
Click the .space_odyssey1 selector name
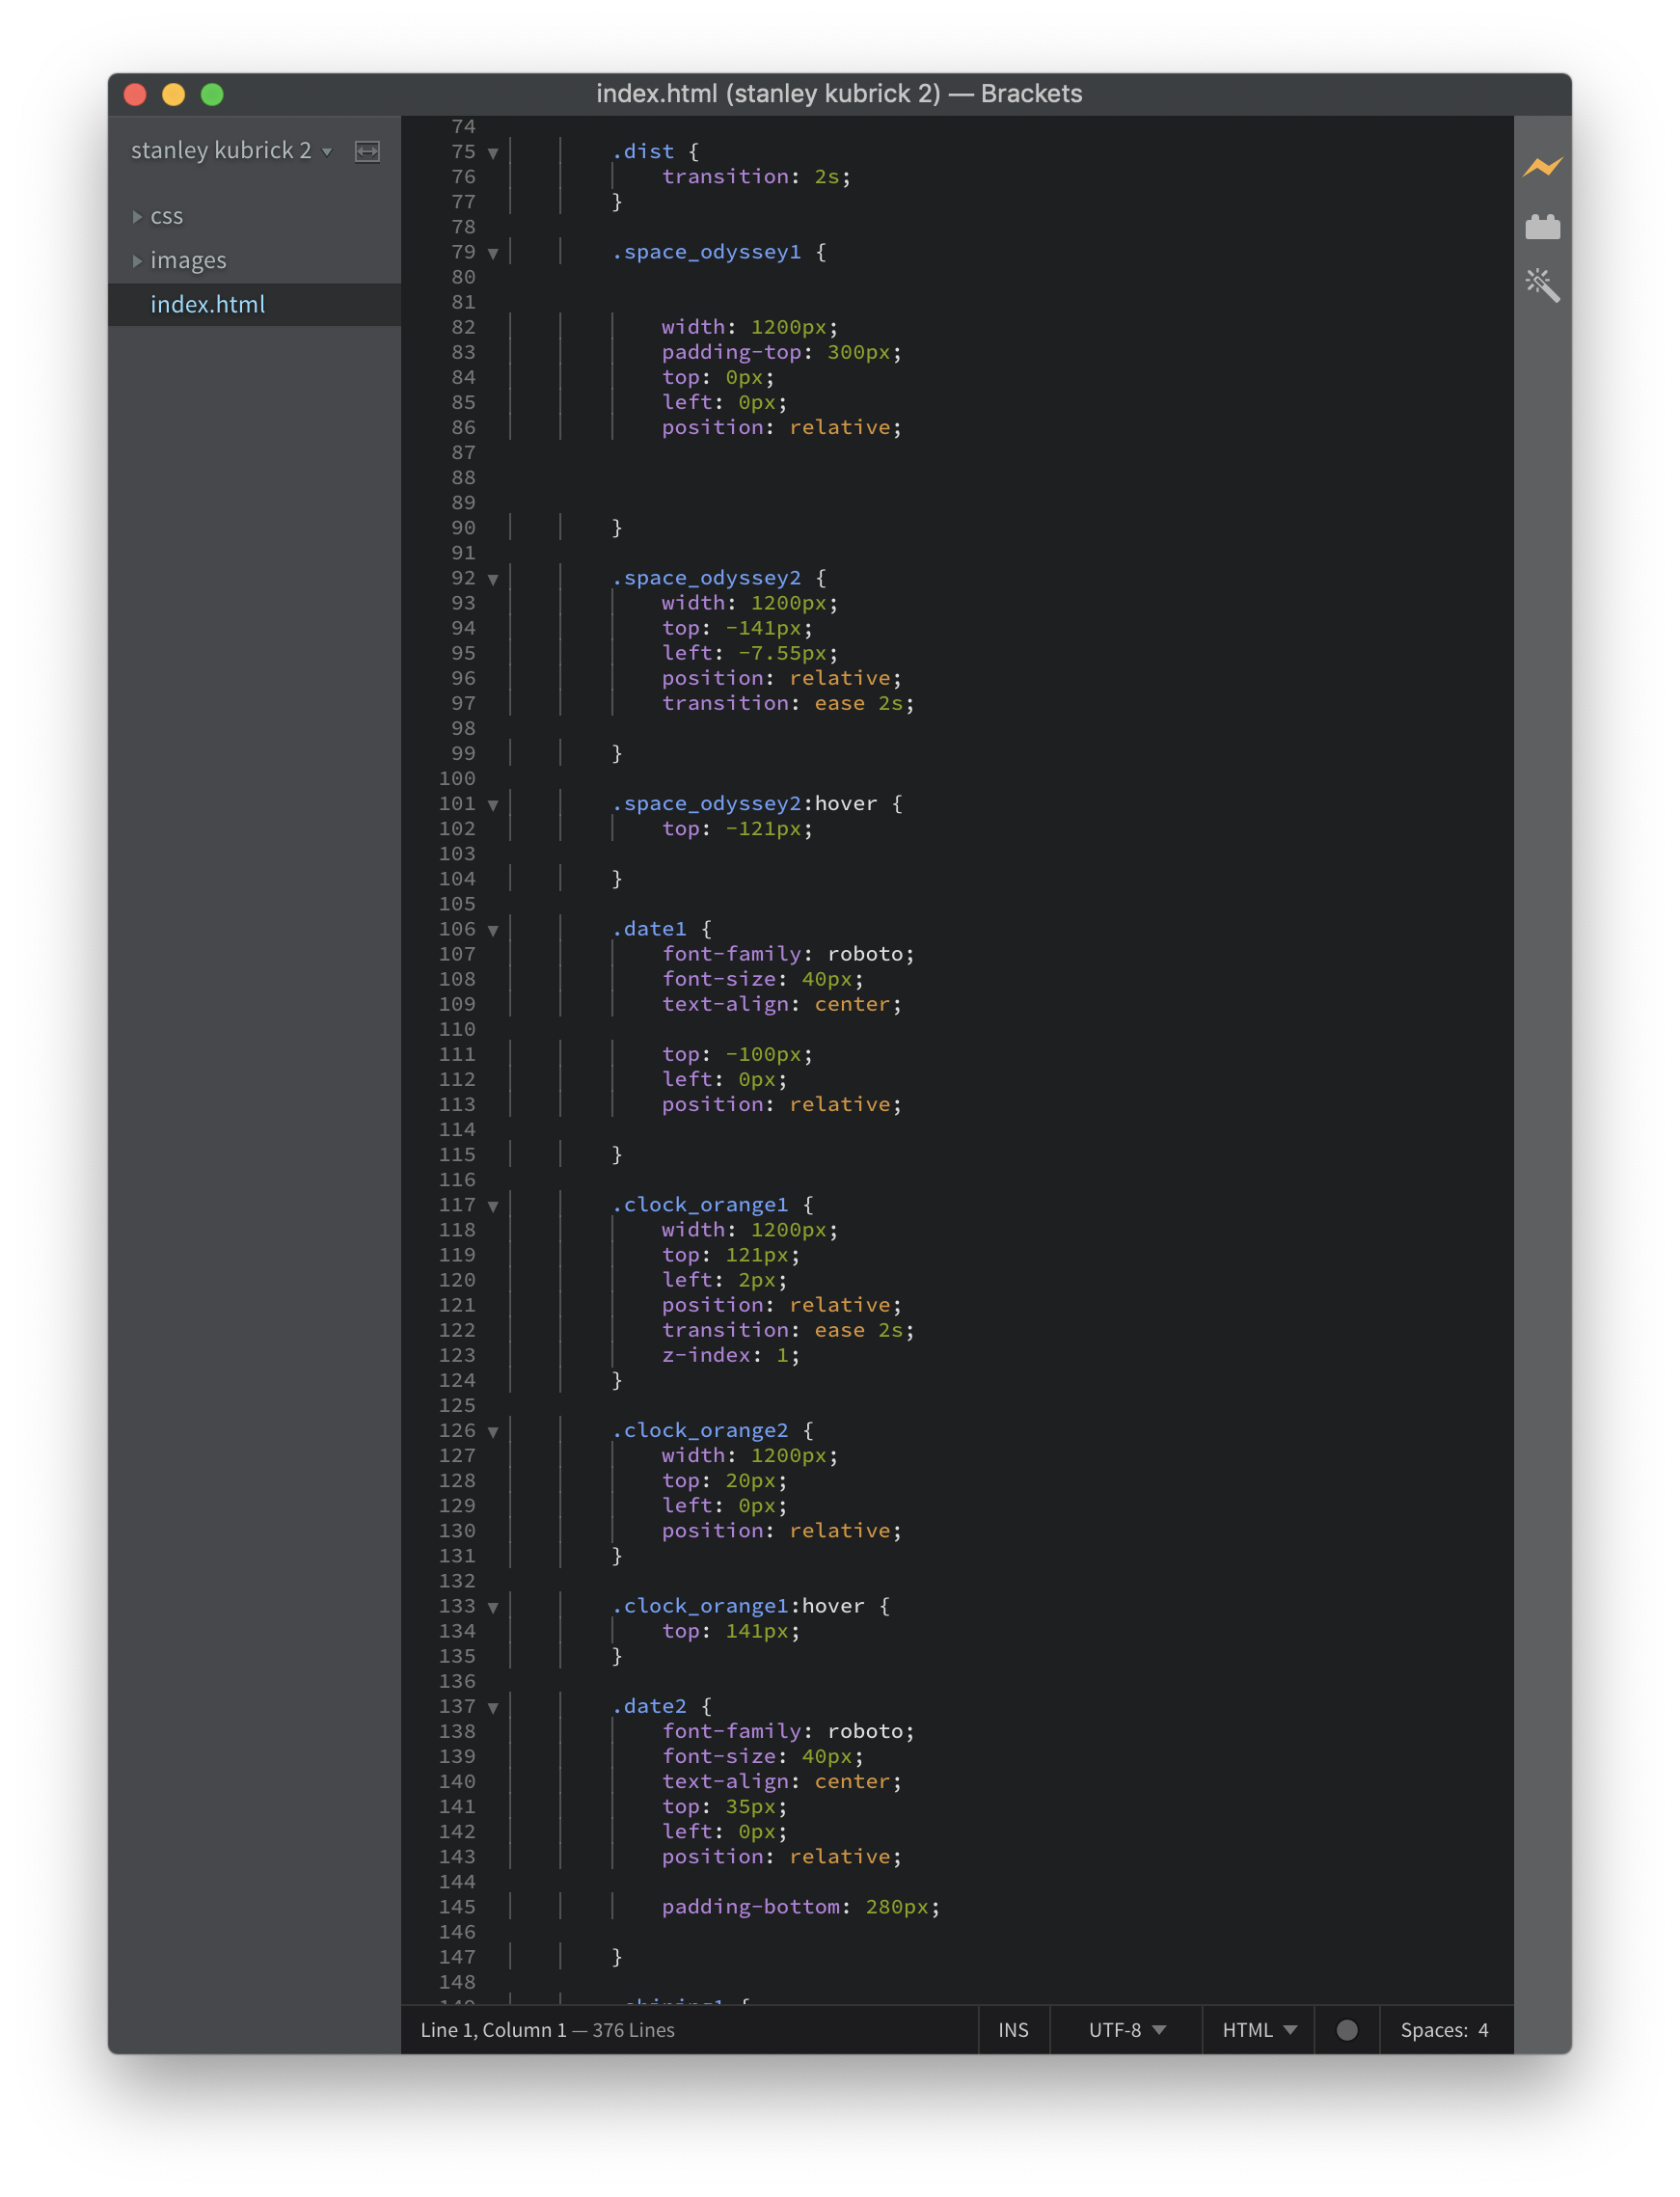click(x=706, y=252)
